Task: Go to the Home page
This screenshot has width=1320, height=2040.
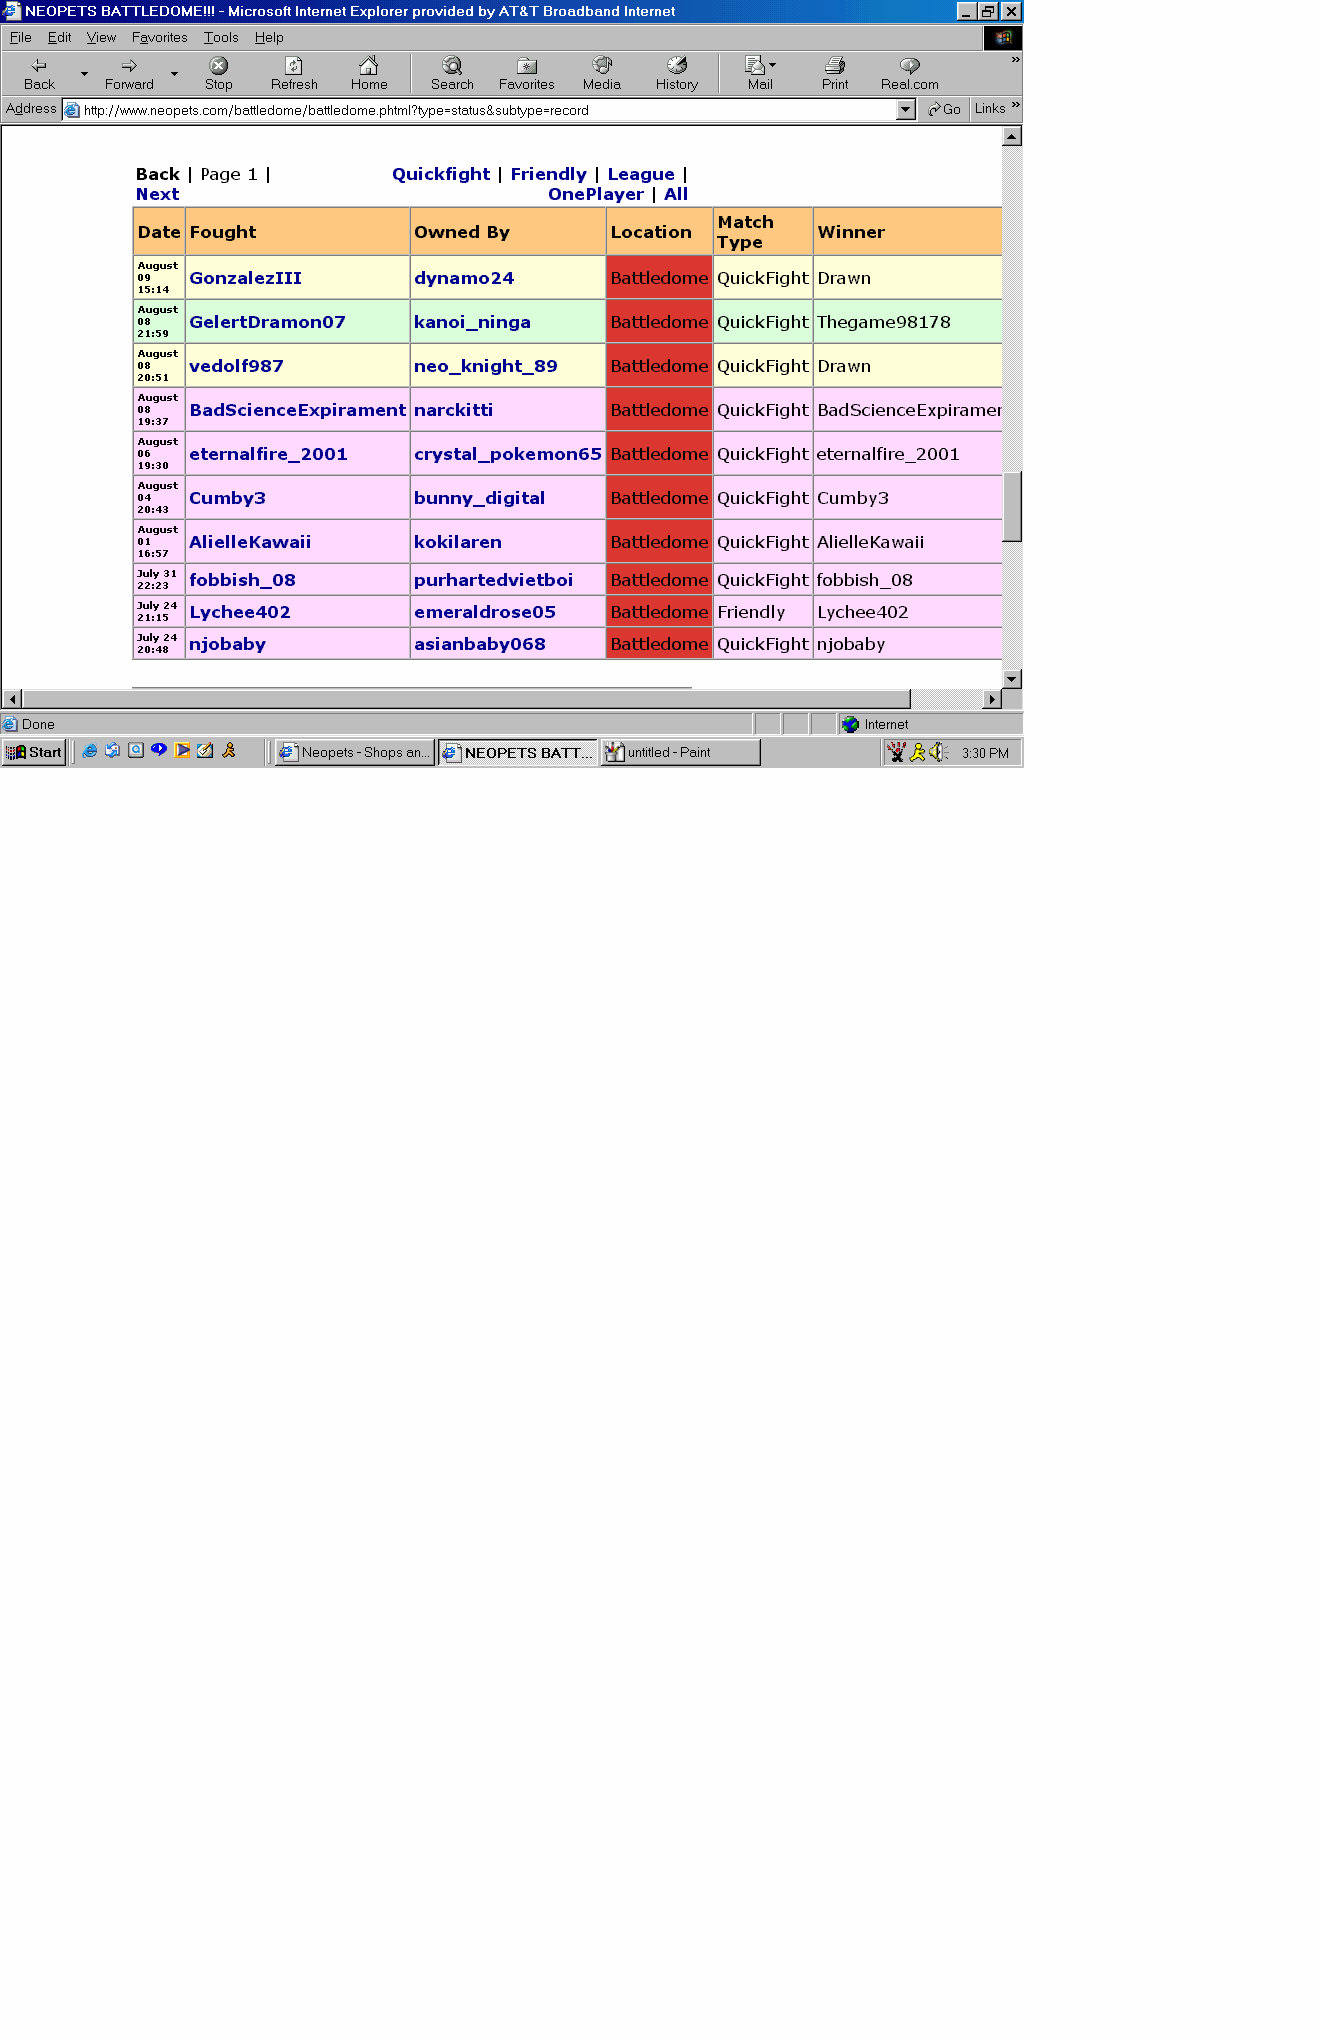Action: [369, 73]
